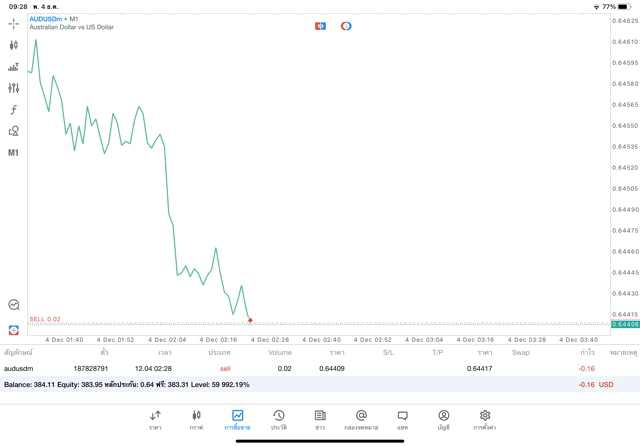Switch to the กราฟ chart tab
The image size is (640, 447).
click(196, 419)
